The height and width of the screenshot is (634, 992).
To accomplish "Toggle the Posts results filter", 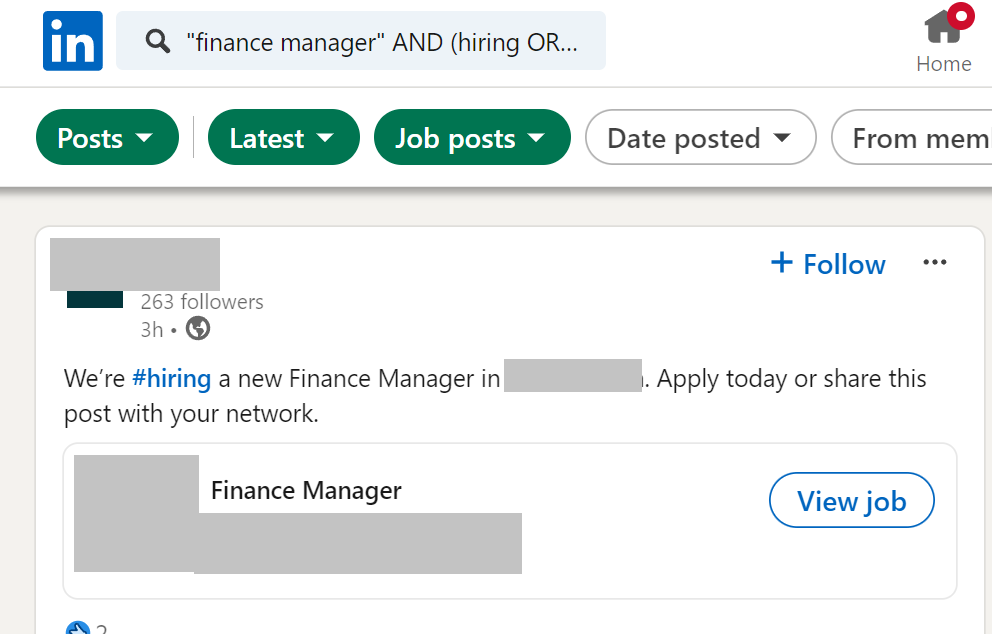I will point(106,137).
